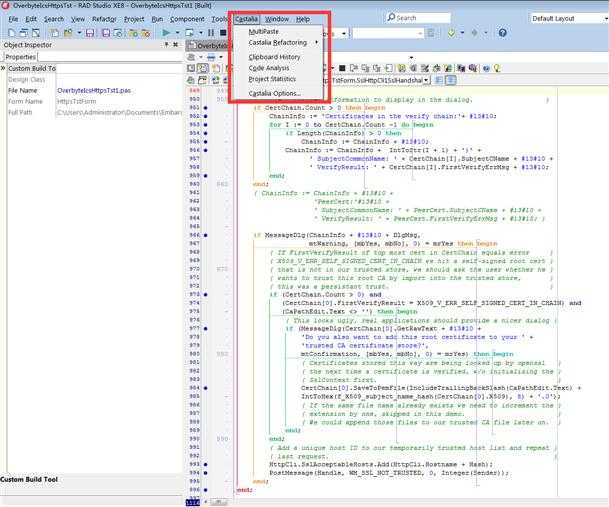The height and width of the screenshot is (507, 609).
Task: Click the black square icon in editor toolbar
Action: coord(342,68)
